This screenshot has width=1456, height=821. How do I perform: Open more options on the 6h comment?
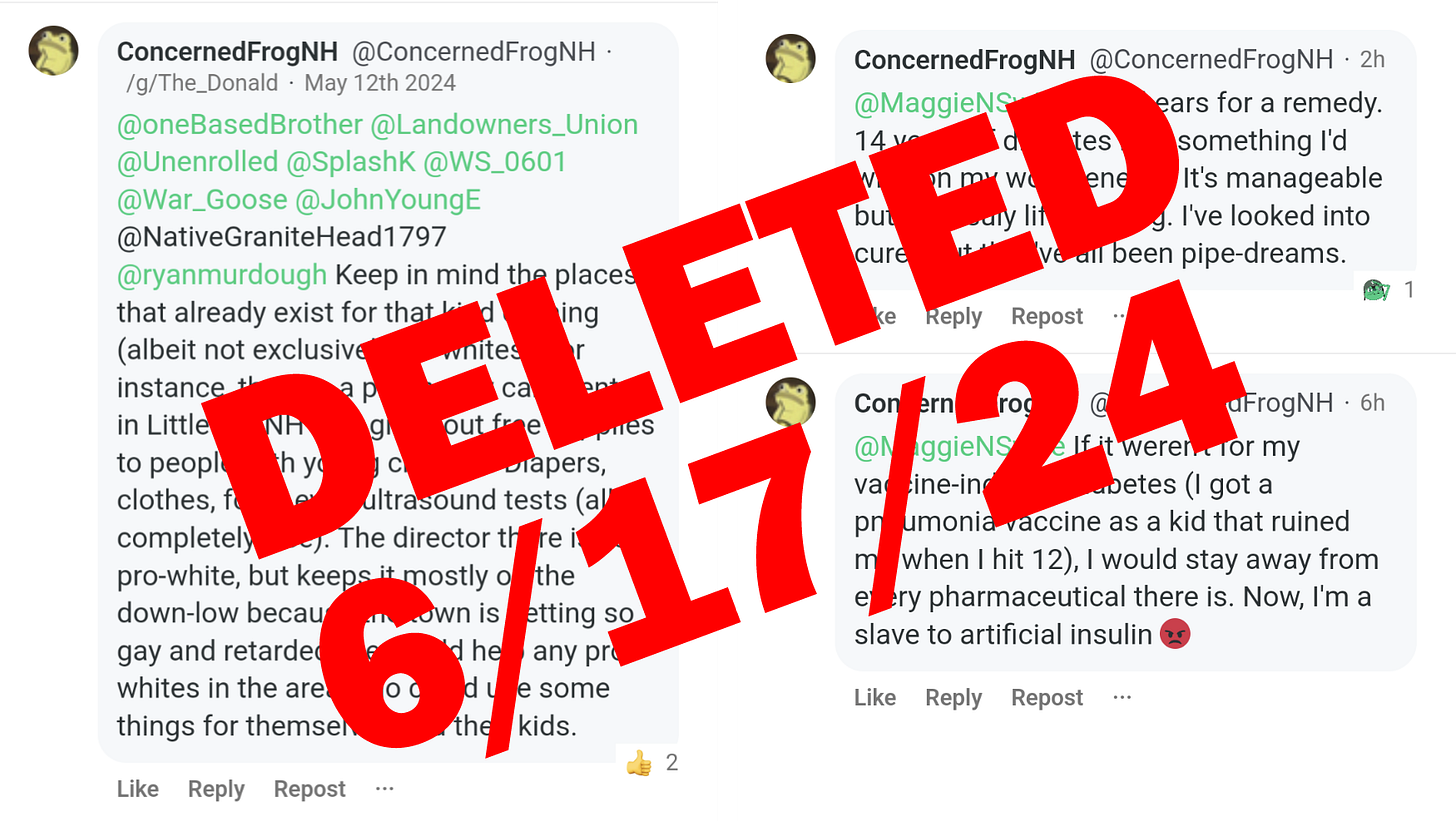coord(1122,697)
